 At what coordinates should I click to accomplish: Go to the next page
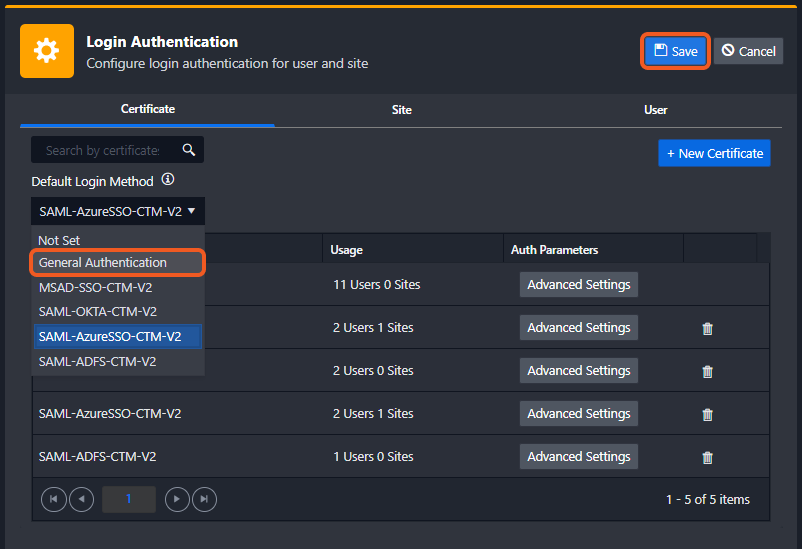coord(177,499)
